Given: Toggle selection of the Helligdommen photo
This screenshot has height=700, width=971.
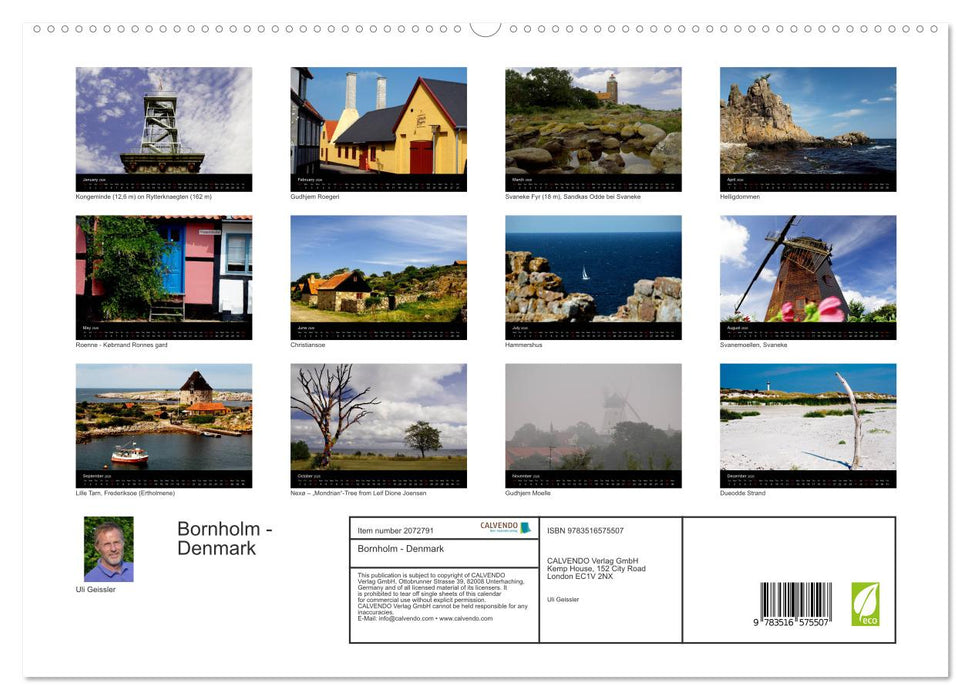Looking at the screenshot, I should click(808, 126).
